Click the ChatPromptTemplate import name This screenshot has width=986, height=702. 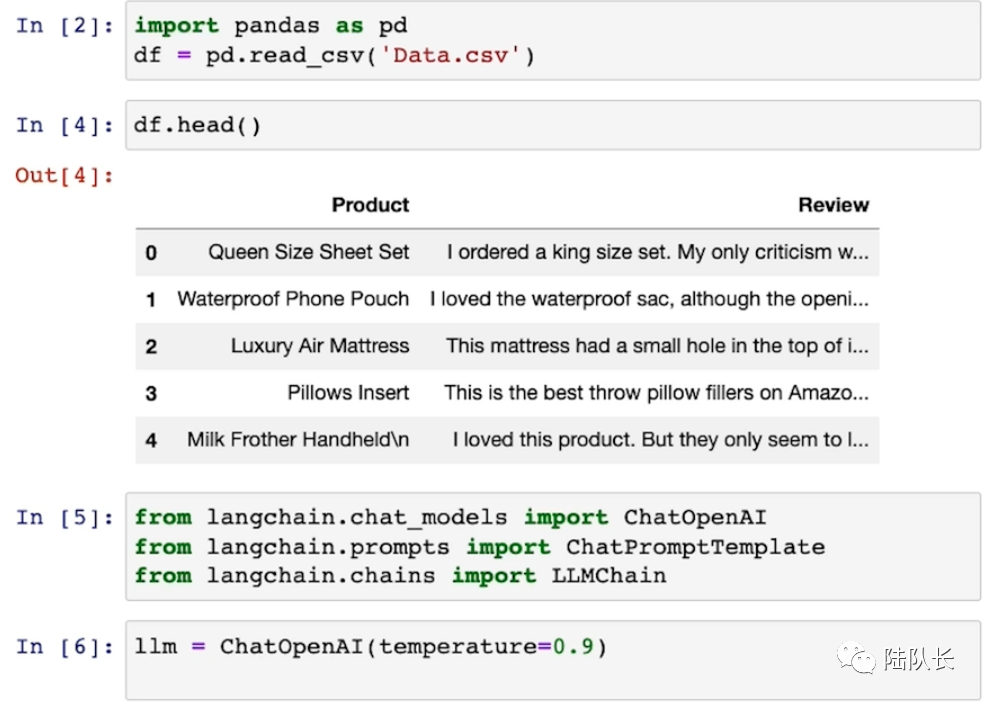pos(695,547)
